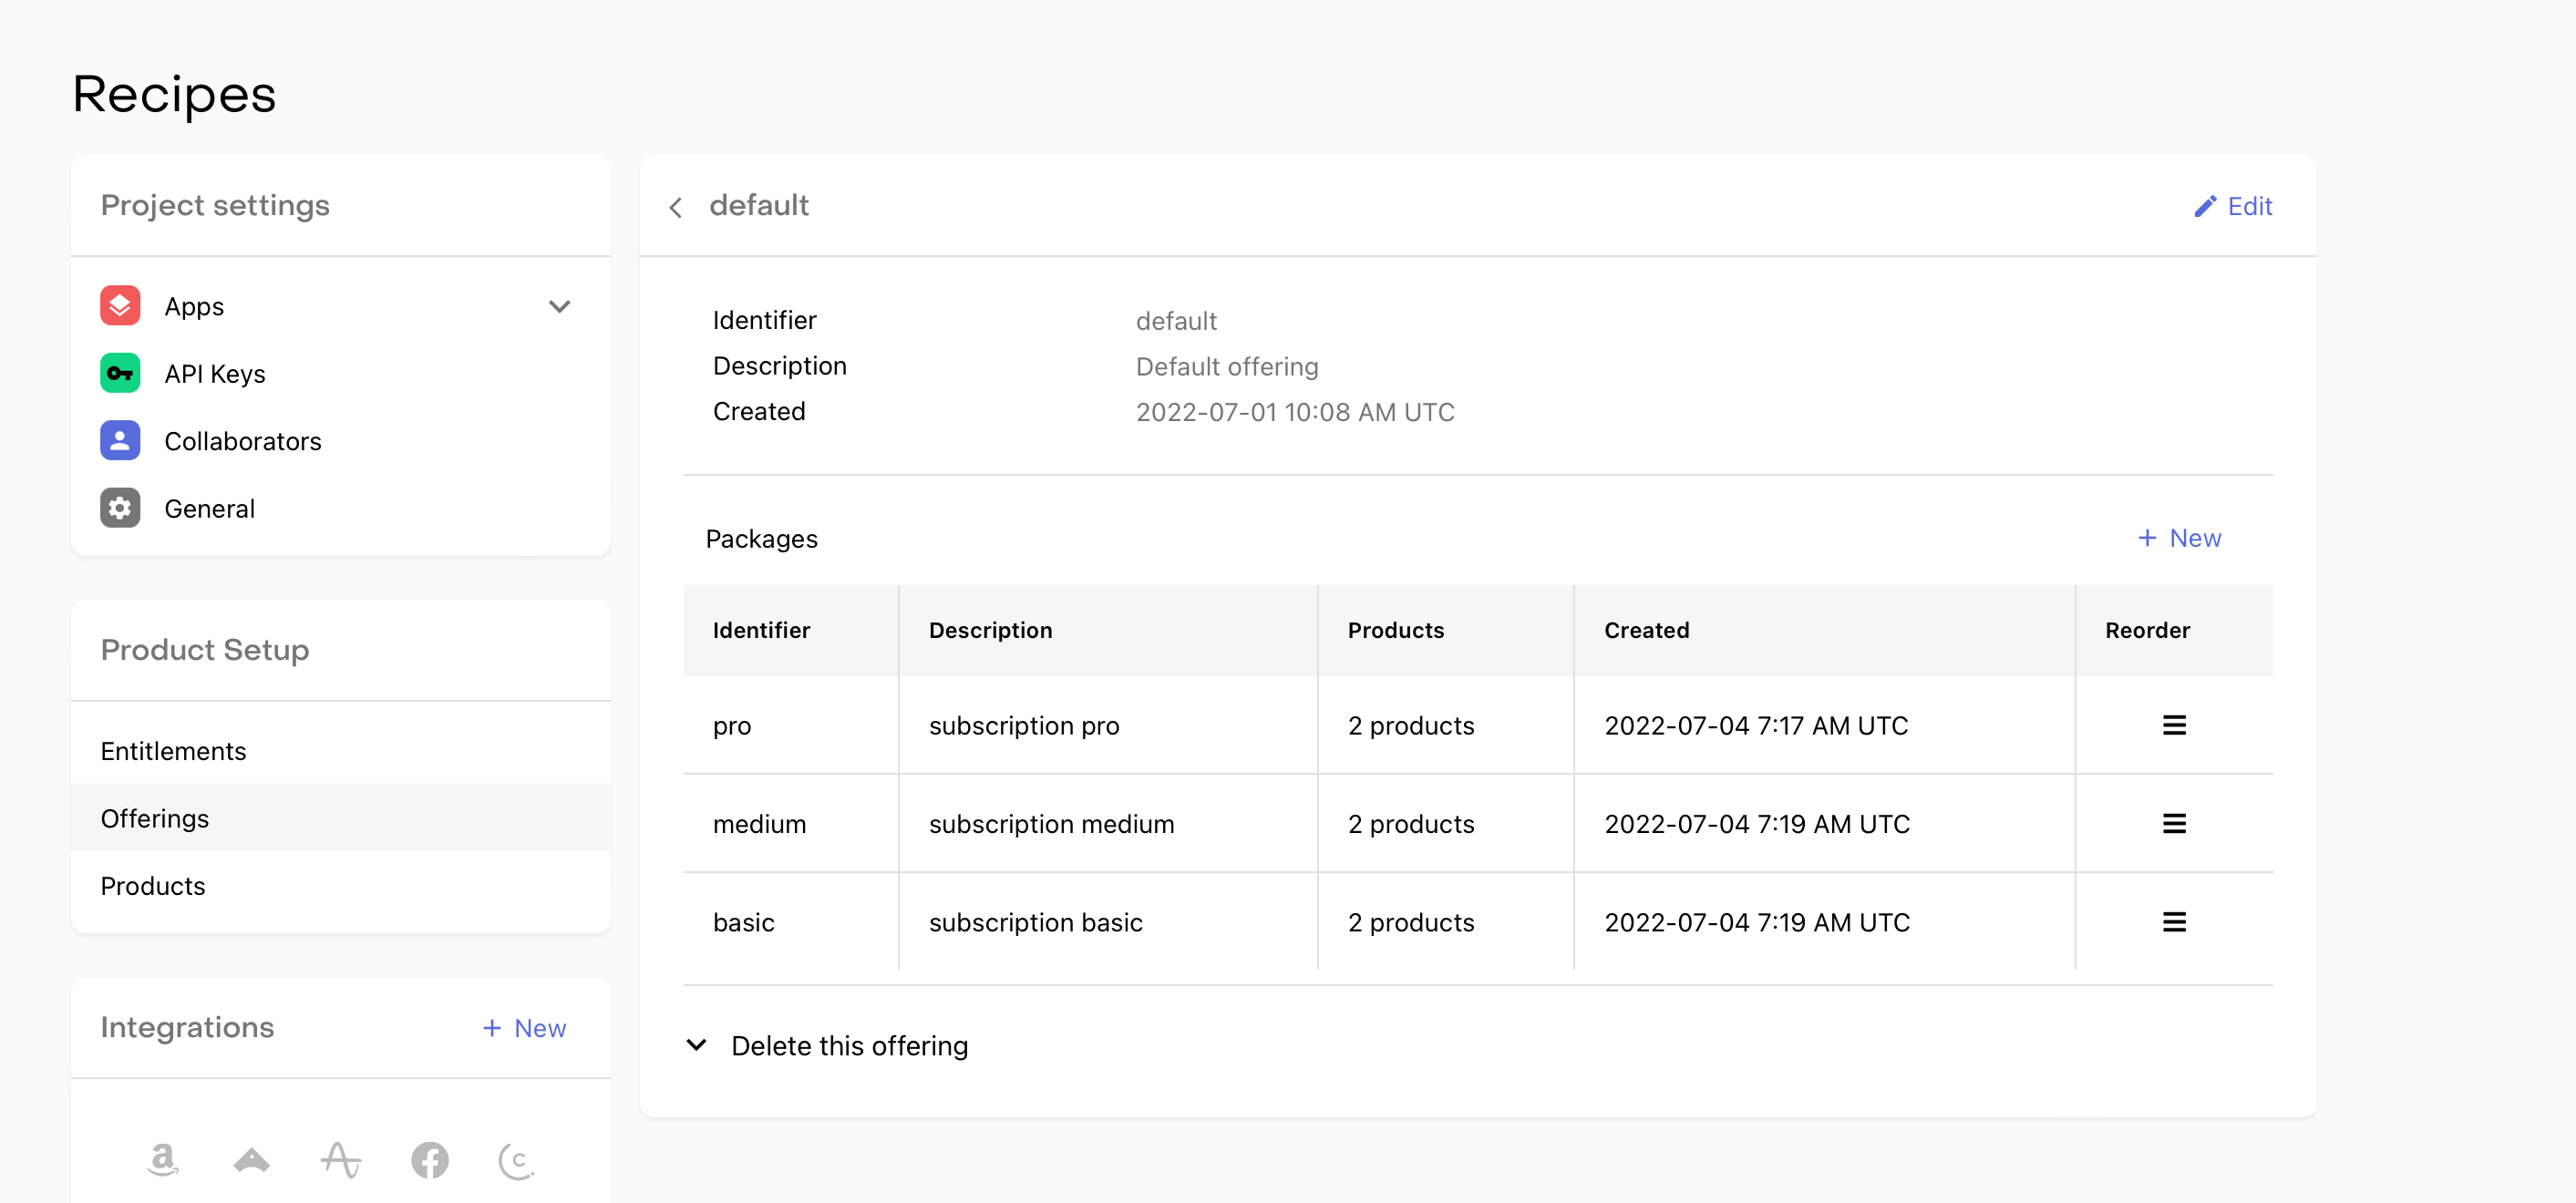Click the green API Keys key icon
Screen dimensions: 2576x1203
click(120, 373)
